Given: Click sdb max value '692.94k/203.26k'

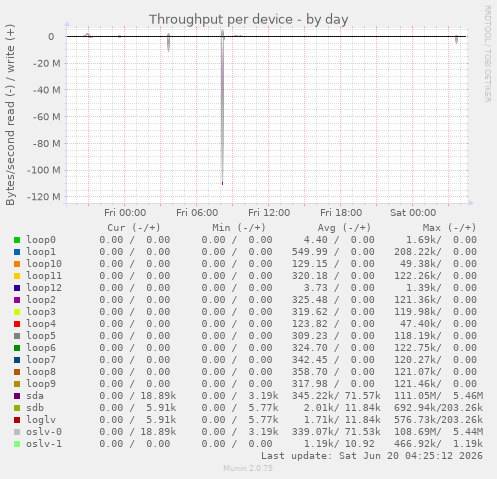Looking at the screenshot, I should (x=438, y=408).
